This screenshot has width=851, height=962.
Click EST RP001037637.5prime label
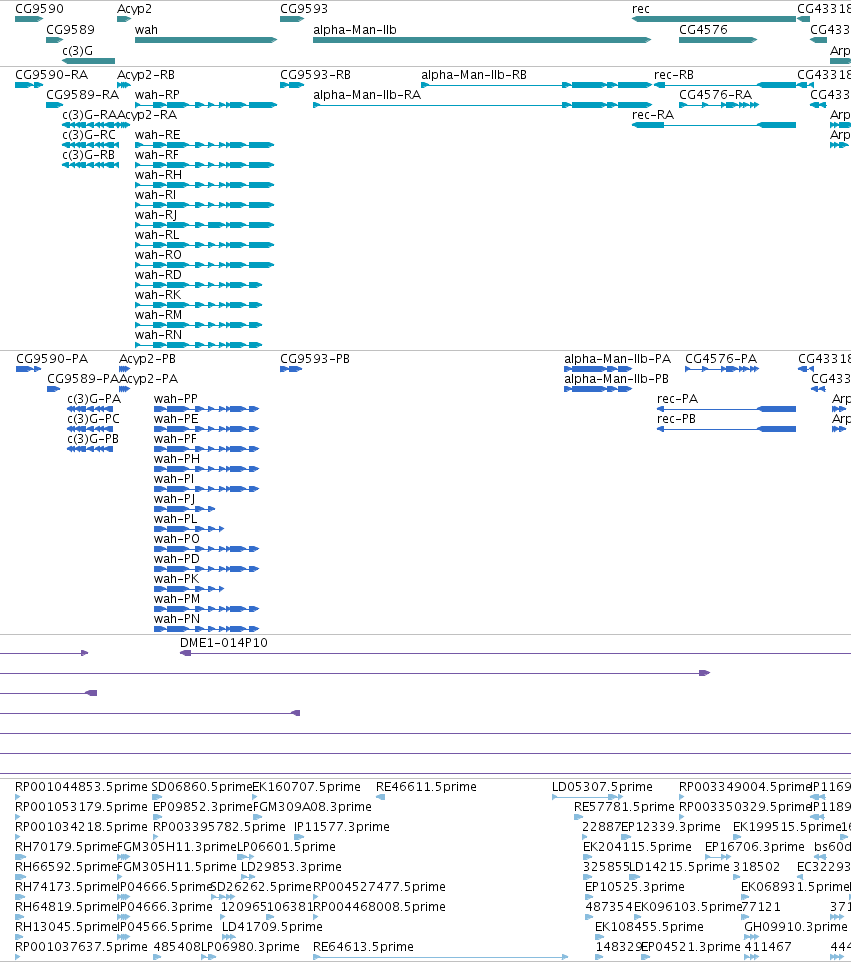click(x=81, y=947)
